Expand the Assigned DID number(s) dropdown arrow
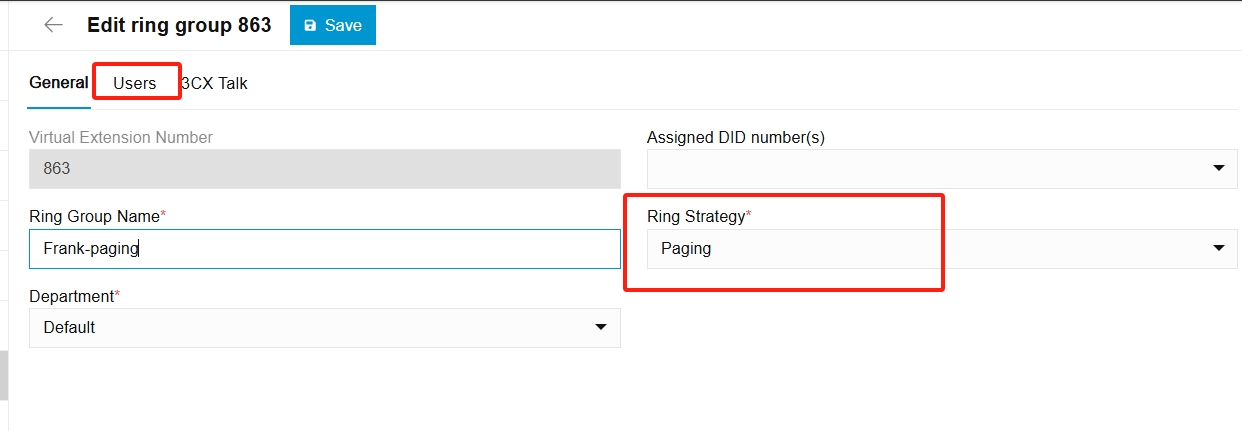Viewport: 1242px width, 431px height. pyautogui.click(x=1218, y=168)
